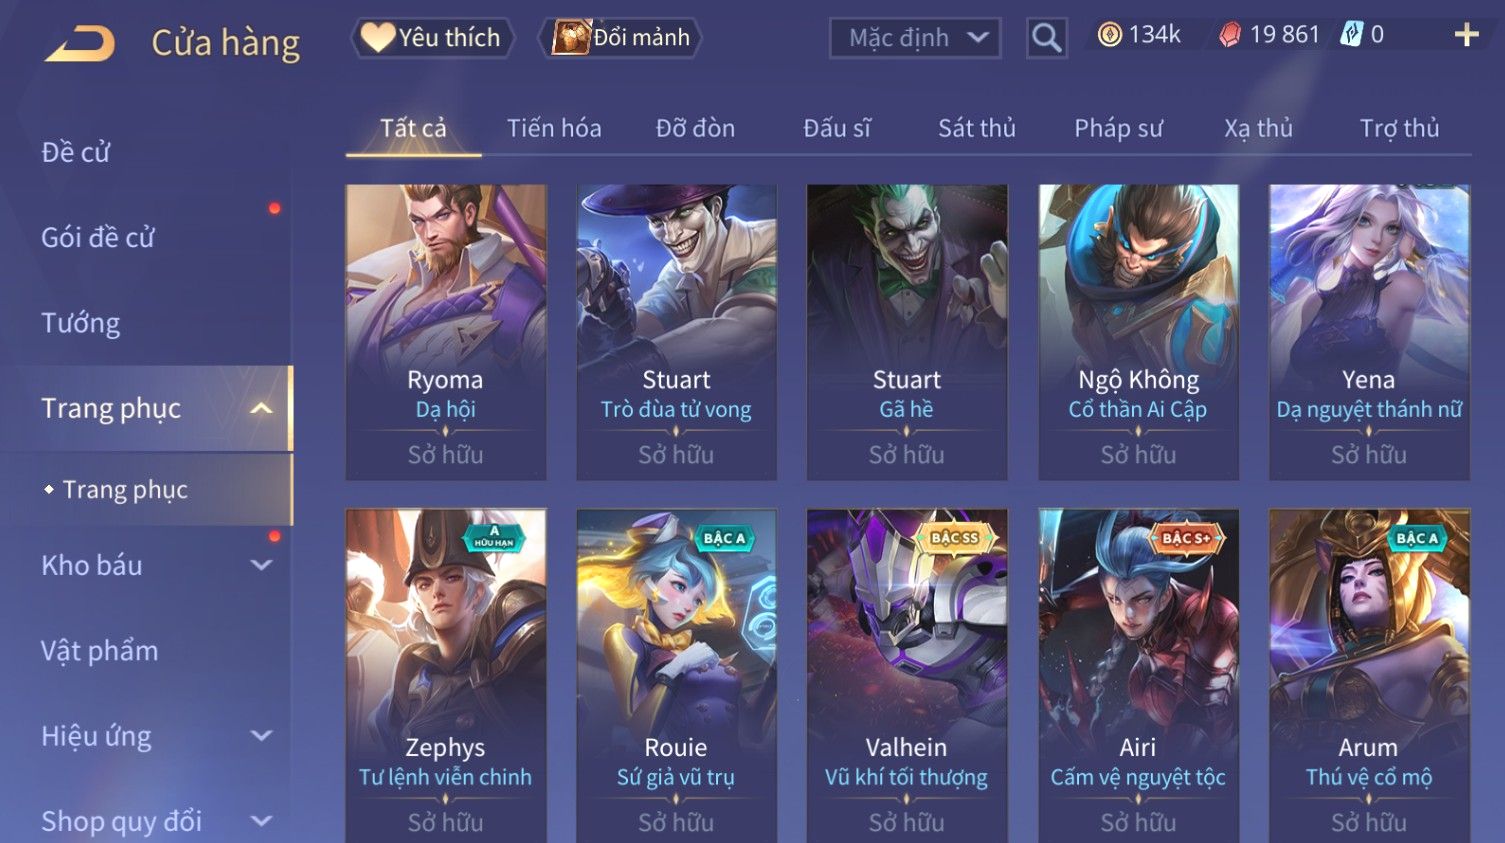Switch to the Tiến hóa tab

click(554, 128)
